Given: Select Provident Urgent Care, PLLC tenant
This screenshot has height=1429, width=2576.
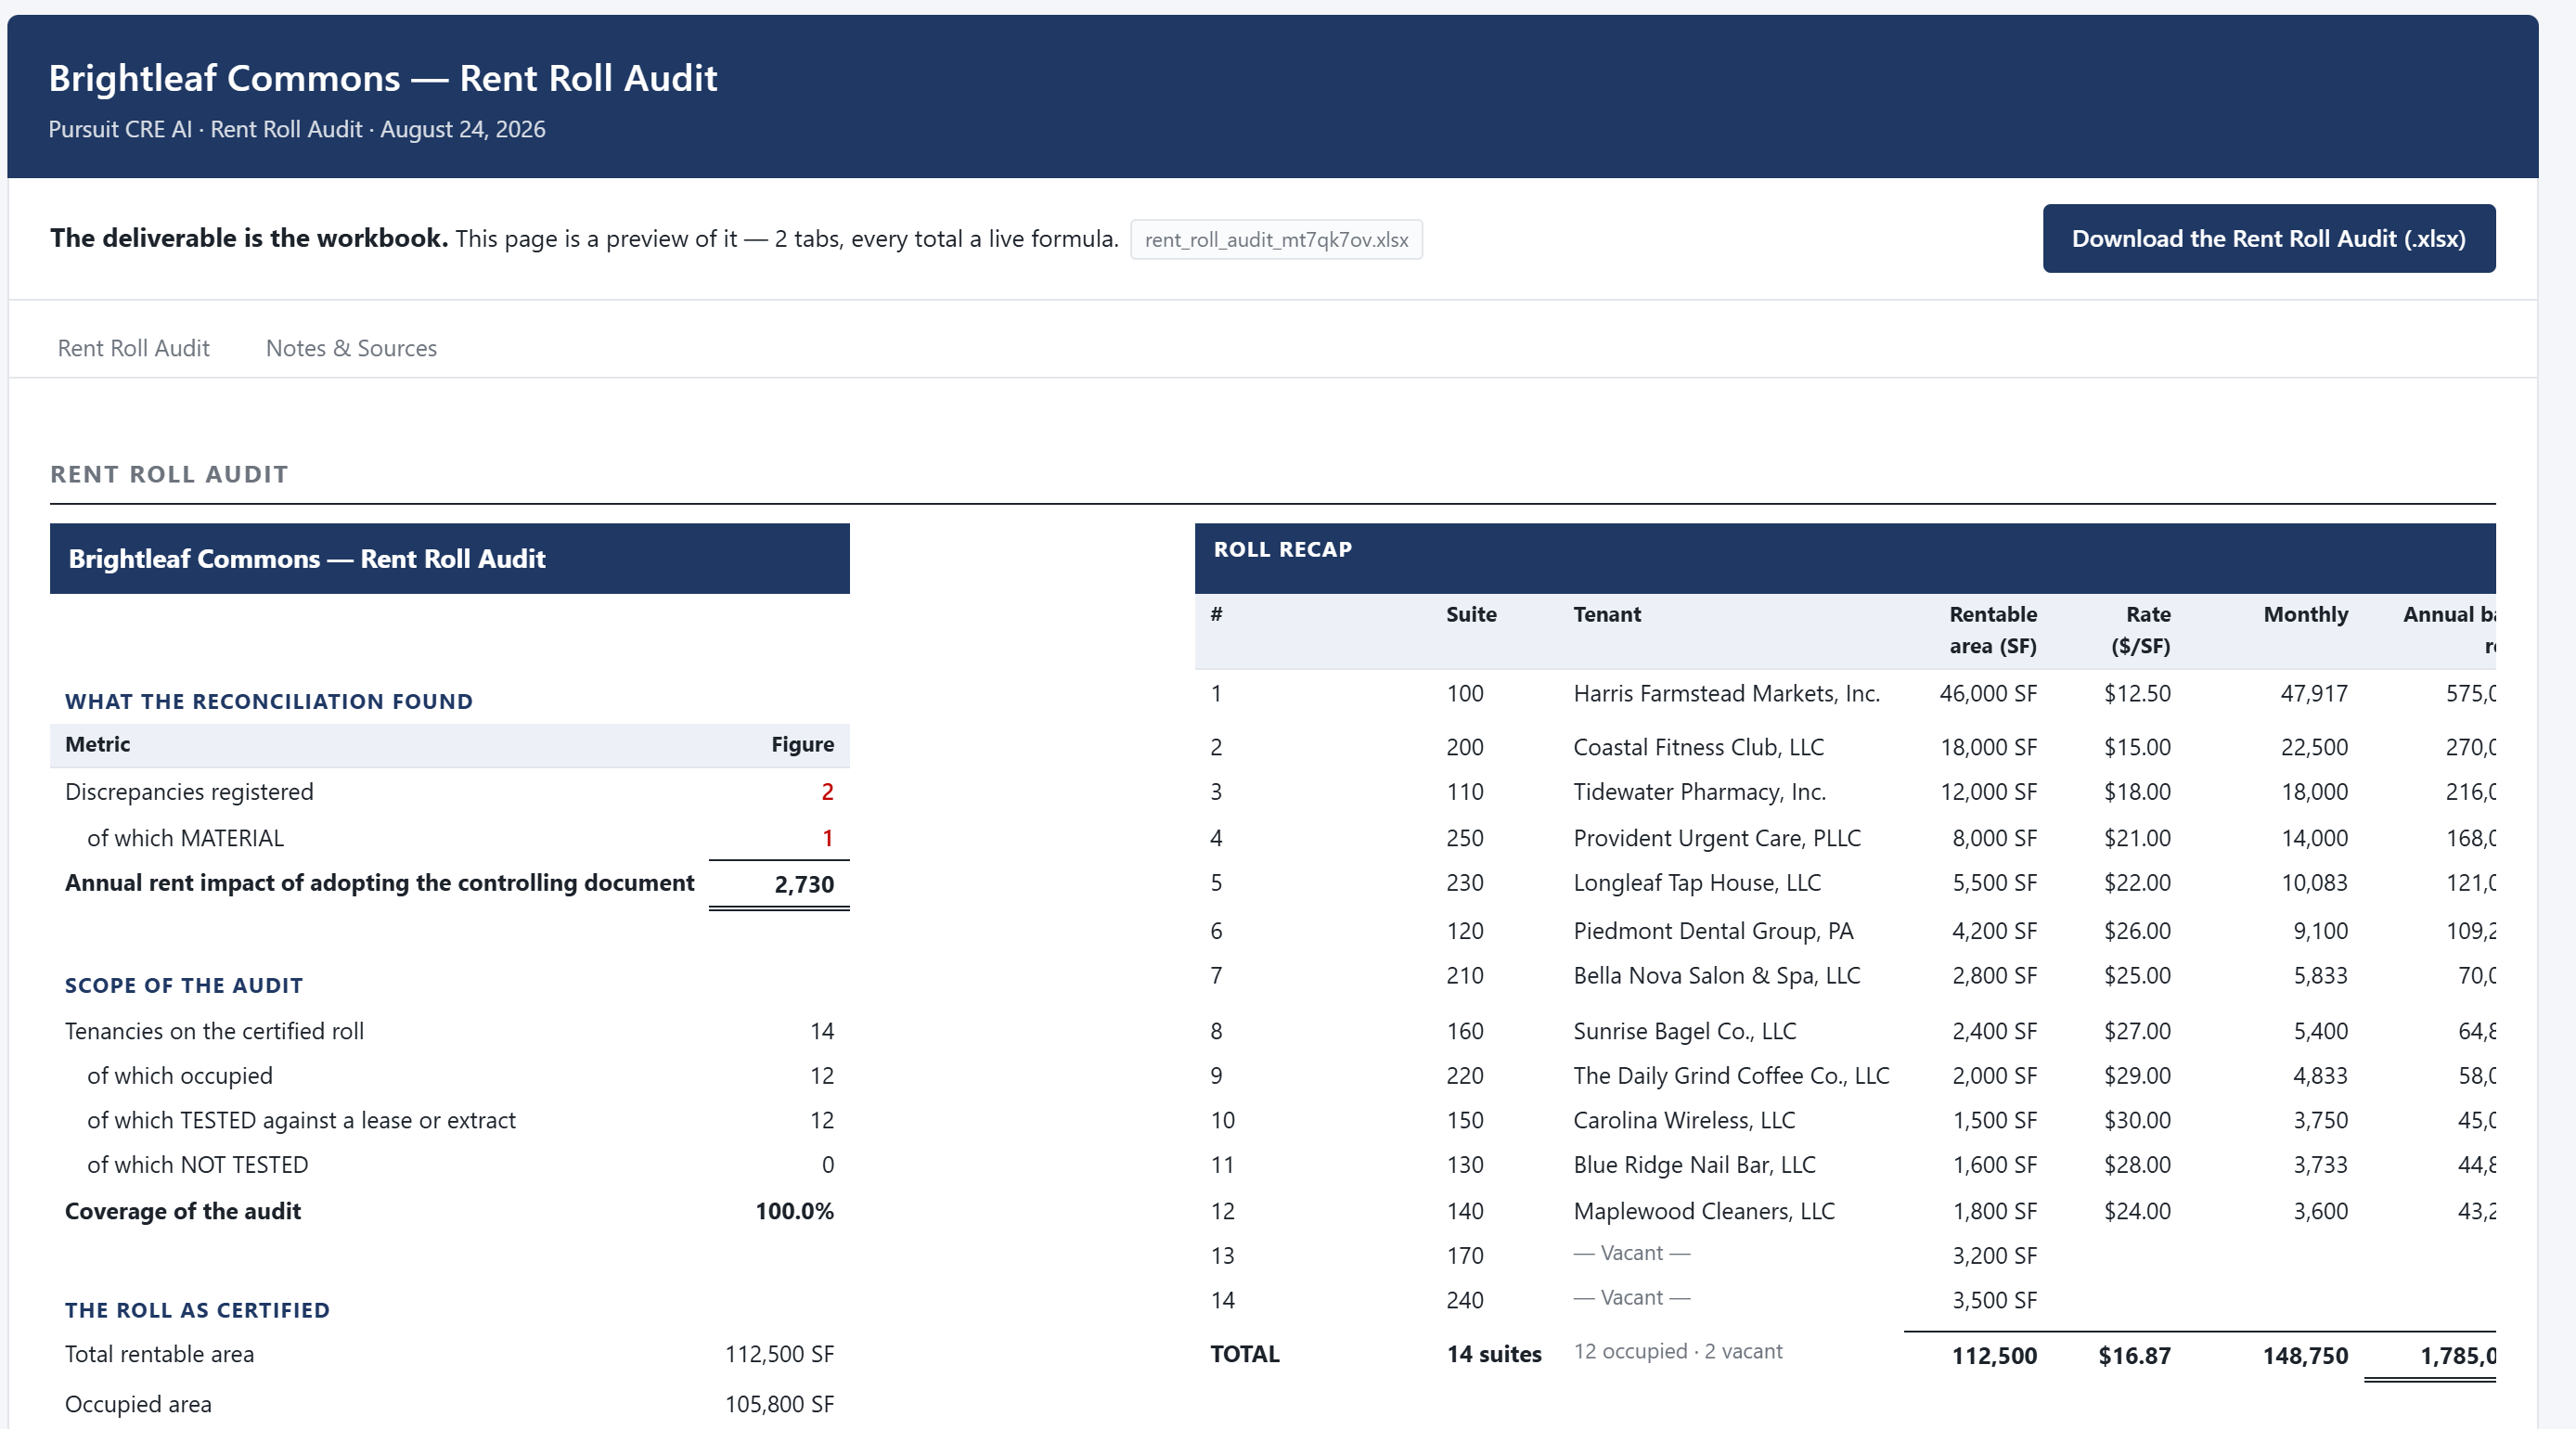Looking at the screenshot, I should coord(1716,838).
